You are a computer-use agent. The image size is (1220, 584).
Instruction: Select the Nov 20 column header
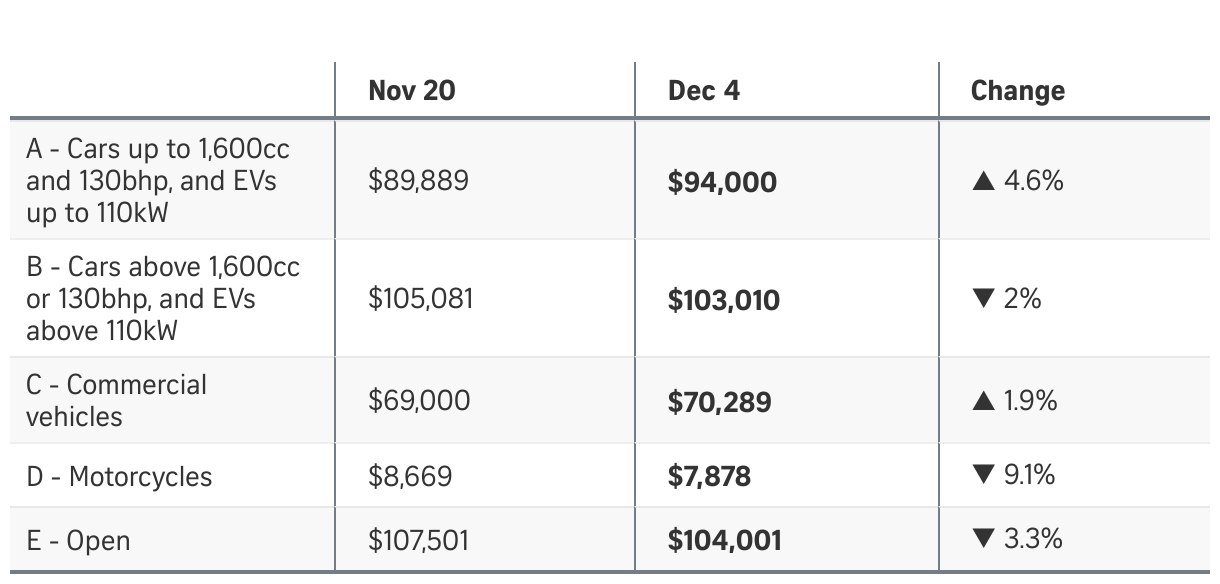(x=412, y=91)
